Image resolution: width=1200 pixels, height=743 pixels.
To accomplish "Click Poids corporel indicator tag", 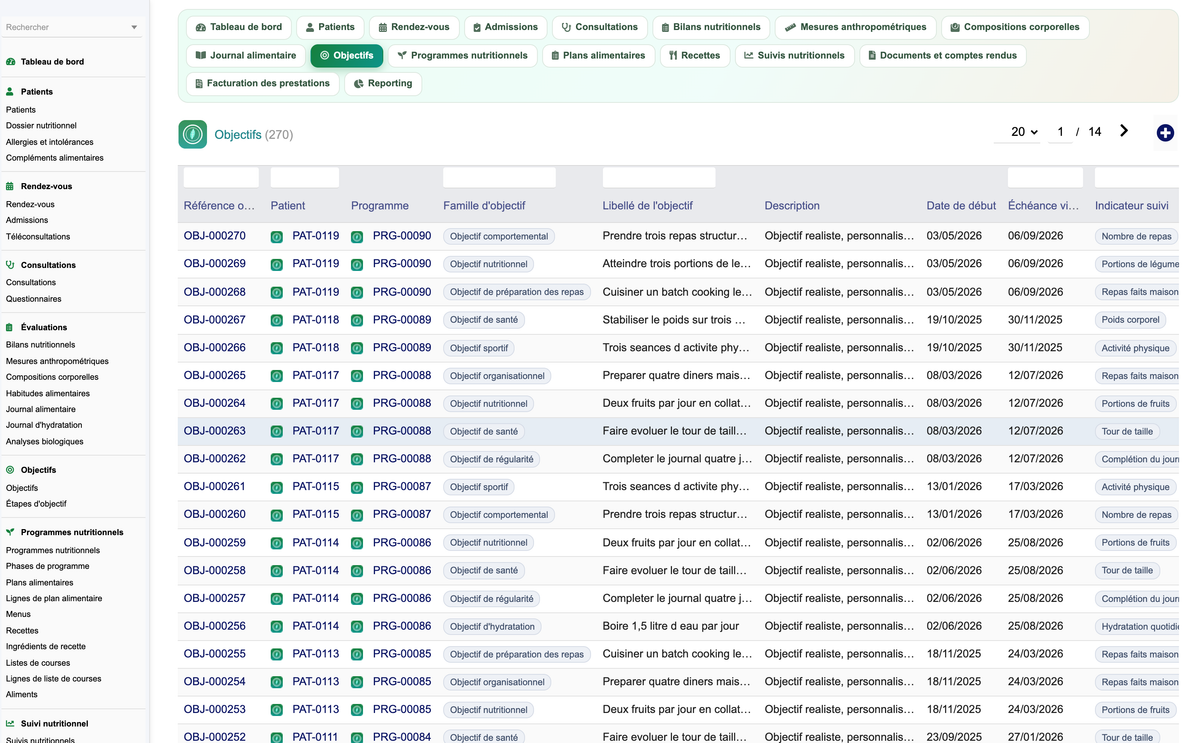I will click(1131, 320).
